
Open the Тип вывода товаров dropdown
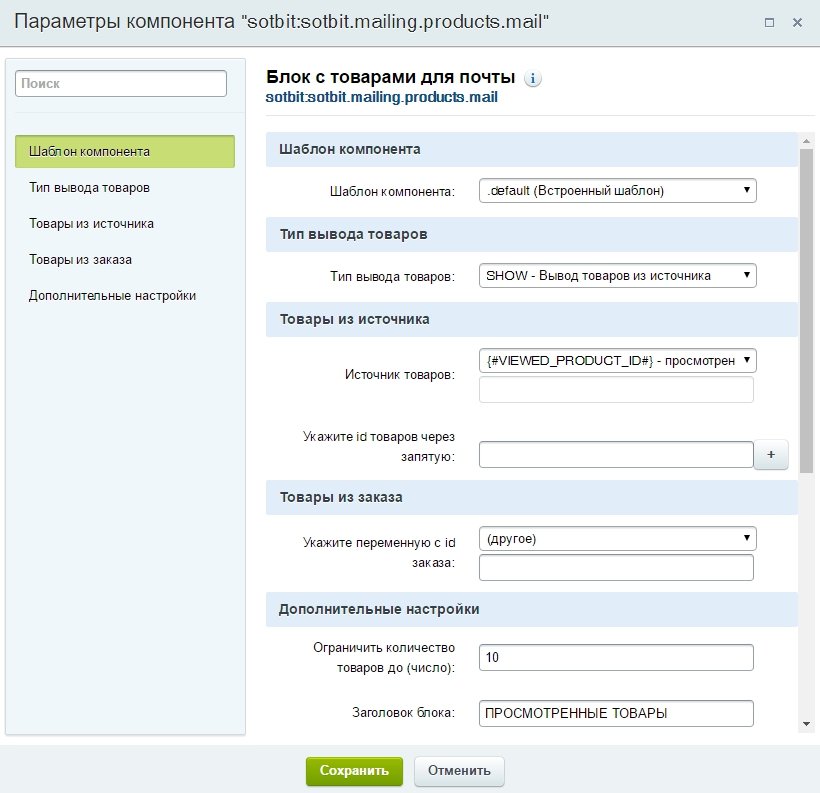[618, 276]
